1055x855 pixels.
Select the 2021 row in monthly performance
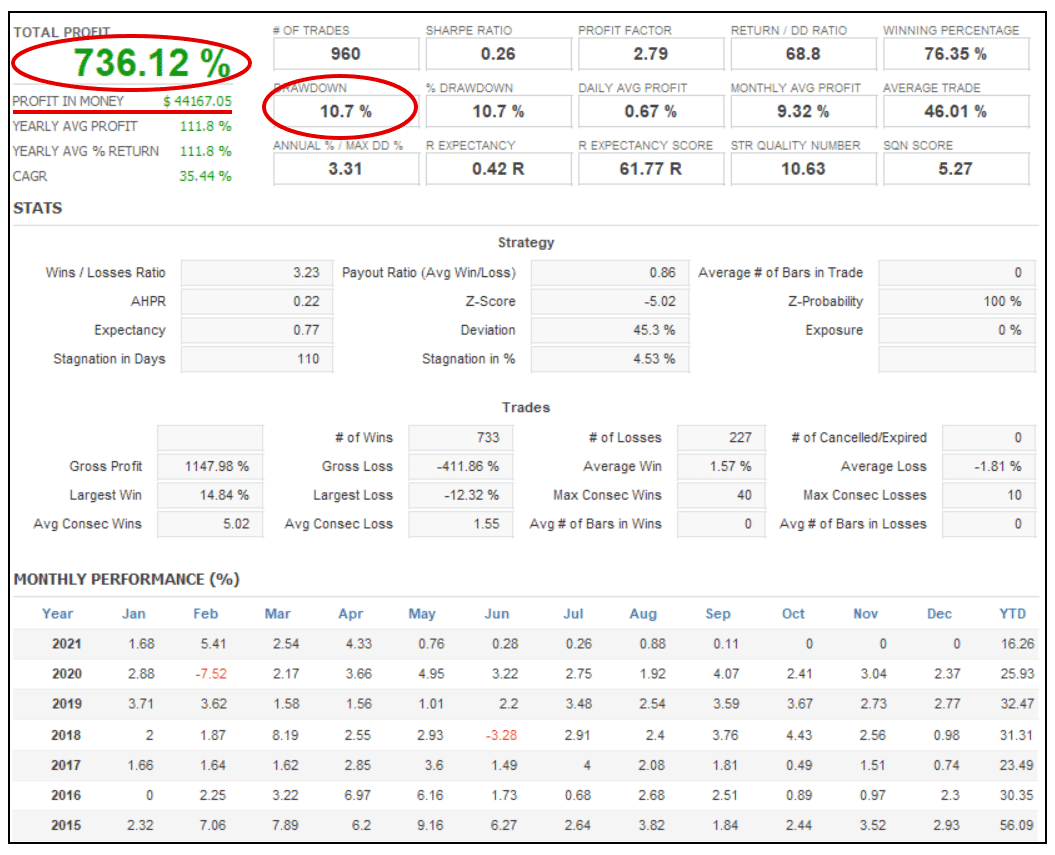[x=66, y=643]
